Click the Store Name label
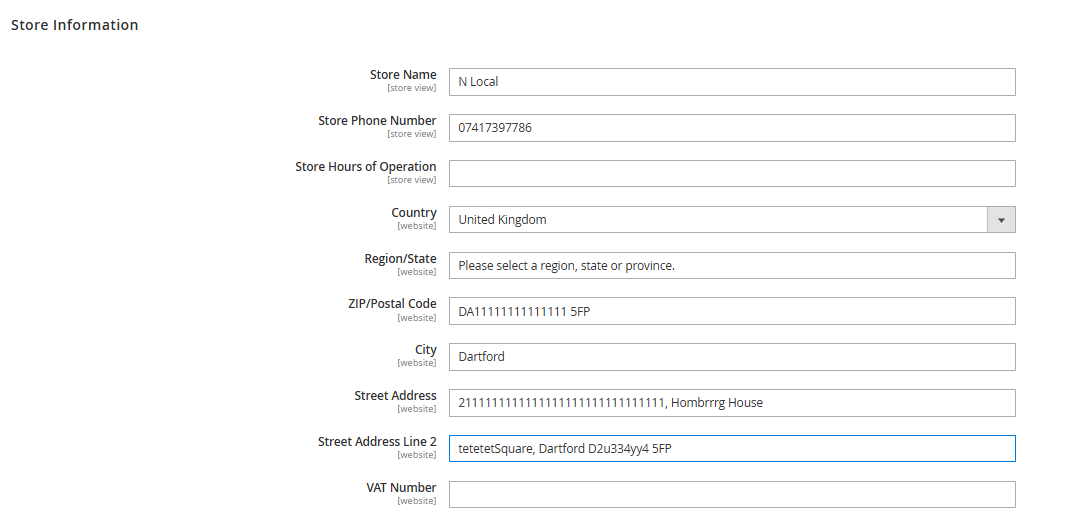 click(x=403, y=75)
